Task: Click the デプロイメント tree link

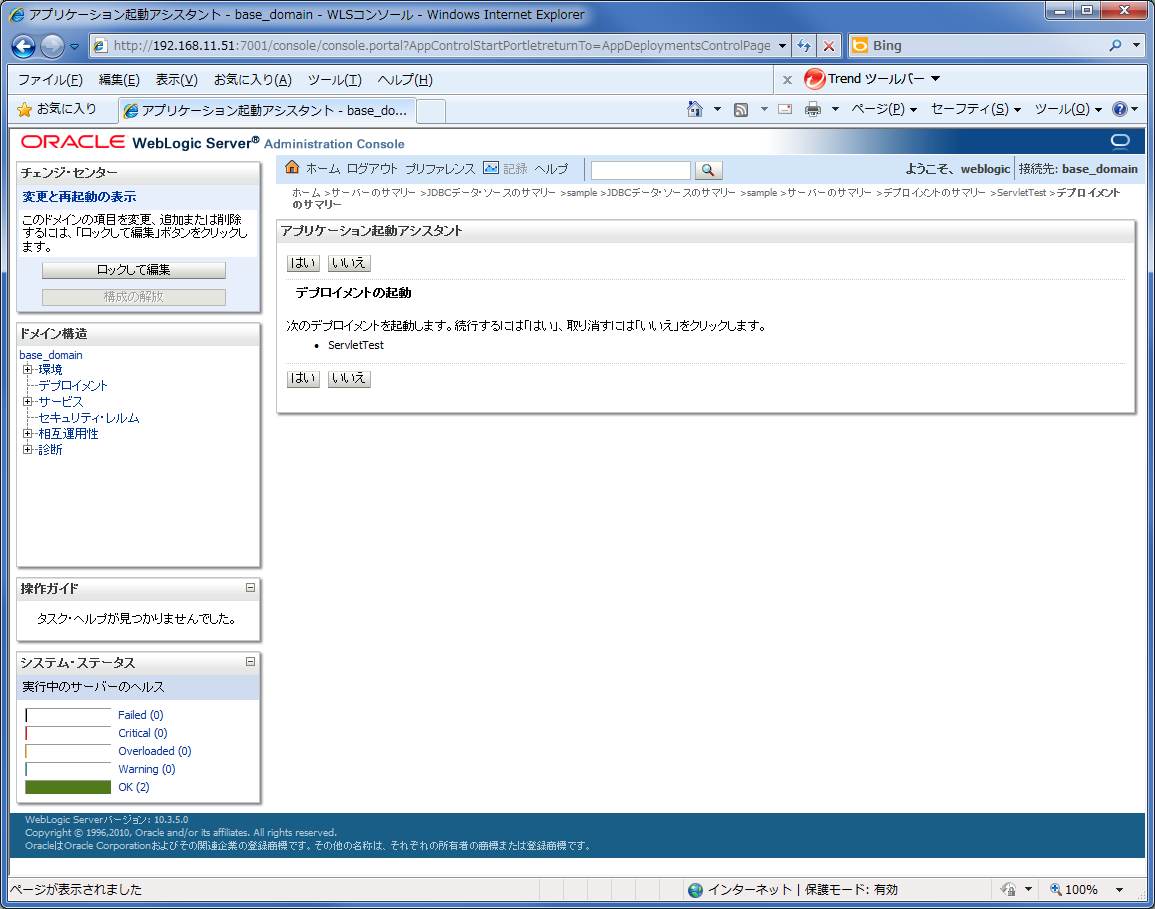Action: (x=73, y=385)
